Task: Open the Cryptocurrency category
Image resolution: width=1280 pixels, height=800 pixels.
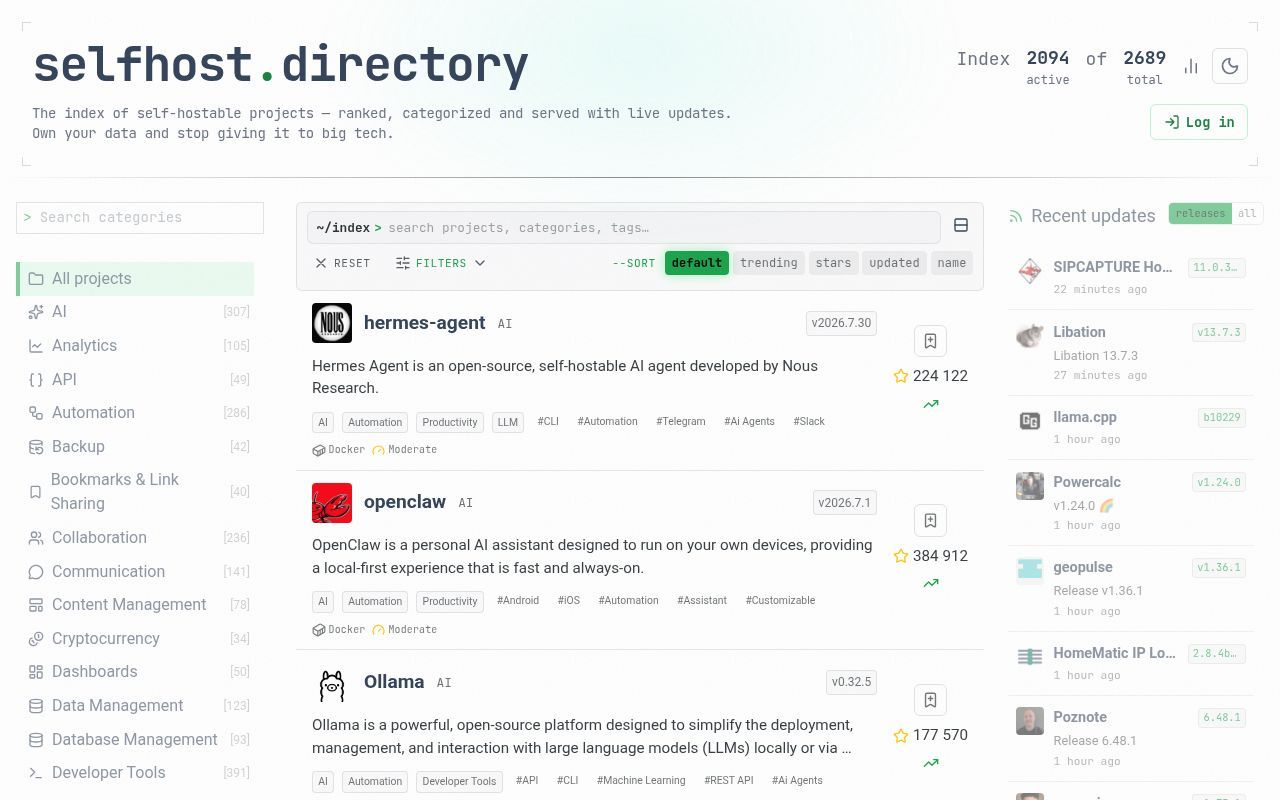Action: click(x=135, y=638)
